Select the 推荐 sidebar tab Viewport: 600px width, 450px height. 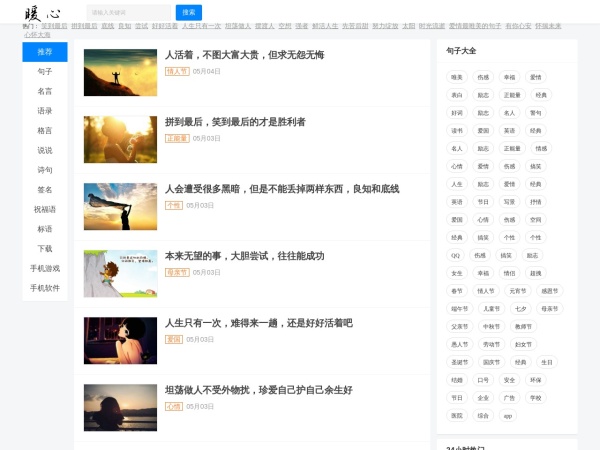pyautogui.click(x=45, y=52)
